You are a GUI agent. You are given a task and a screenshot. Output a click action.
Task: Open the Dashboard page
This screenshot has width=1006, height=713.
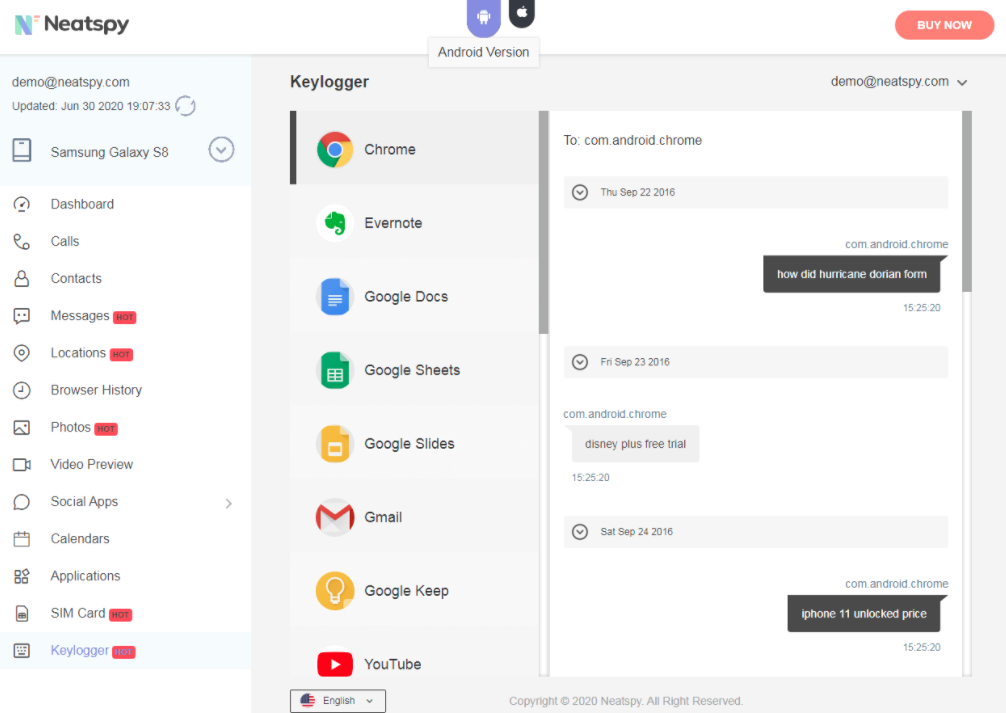click(x=82, y=204)
